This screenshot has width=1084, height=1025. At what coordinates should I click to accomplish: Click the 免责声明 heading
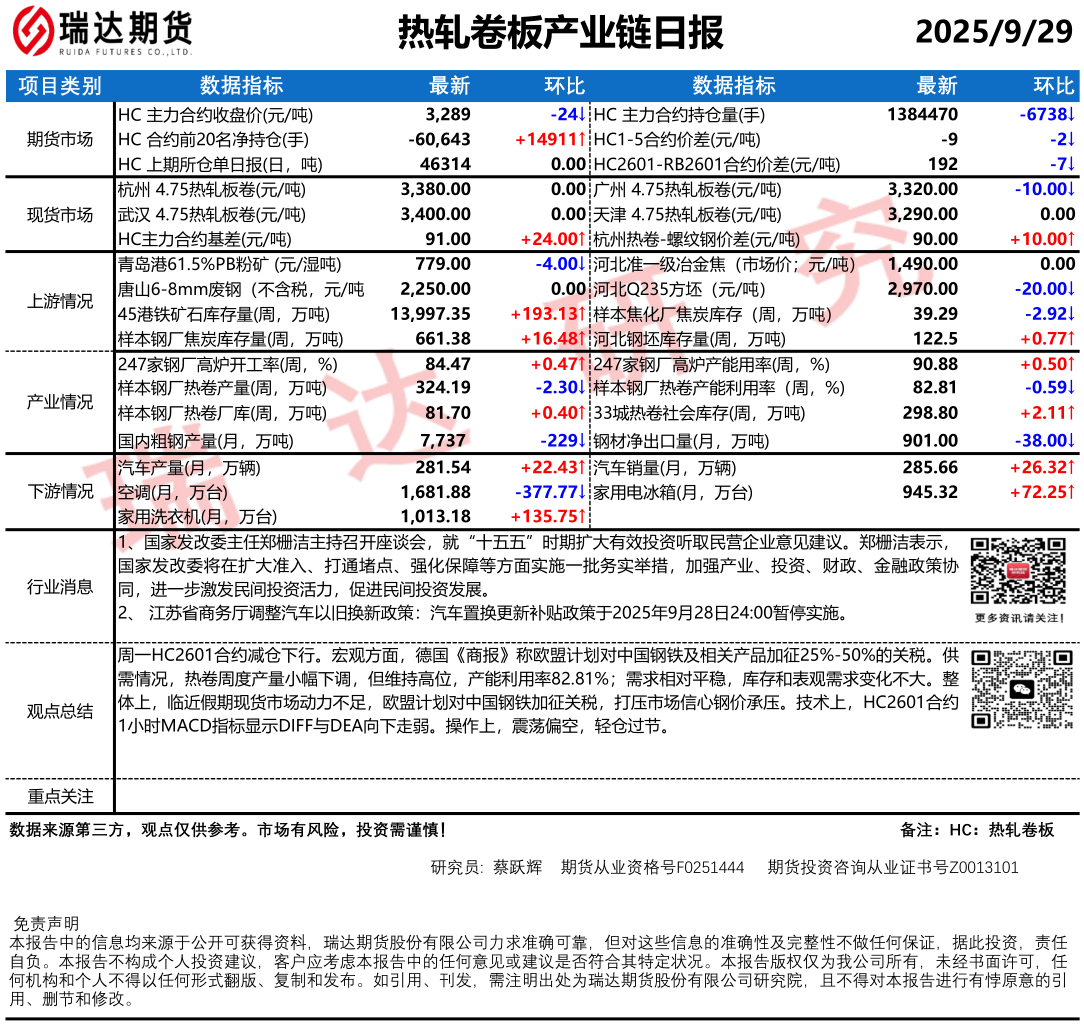45,923
